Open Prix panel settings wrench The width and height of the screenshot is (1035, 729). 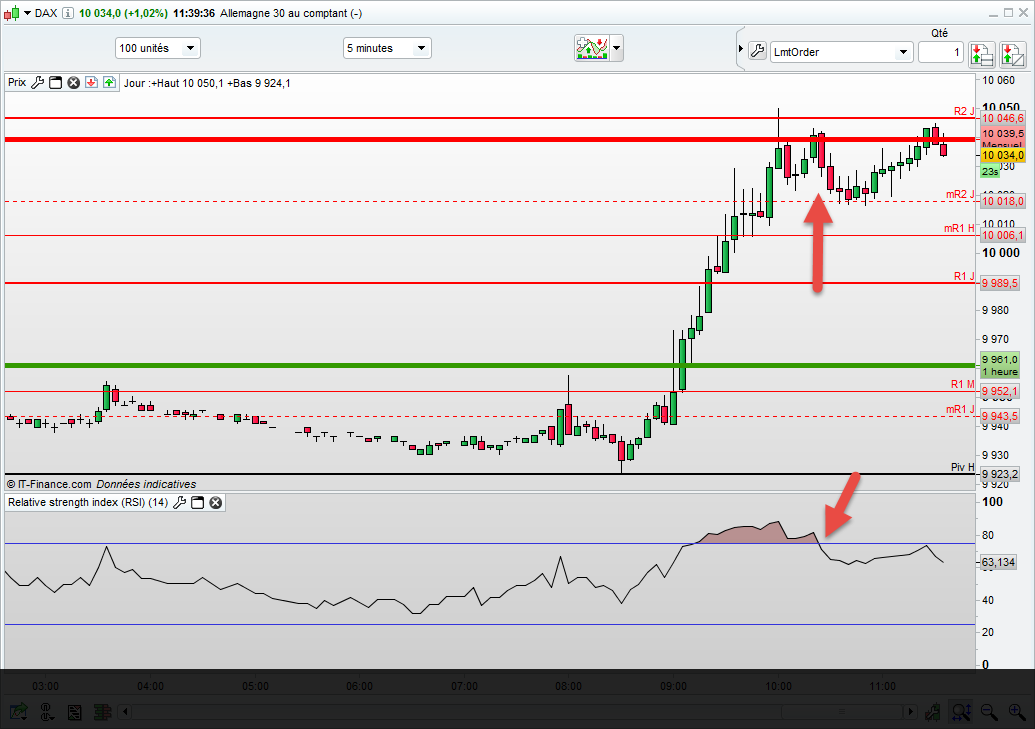point(38,83)
